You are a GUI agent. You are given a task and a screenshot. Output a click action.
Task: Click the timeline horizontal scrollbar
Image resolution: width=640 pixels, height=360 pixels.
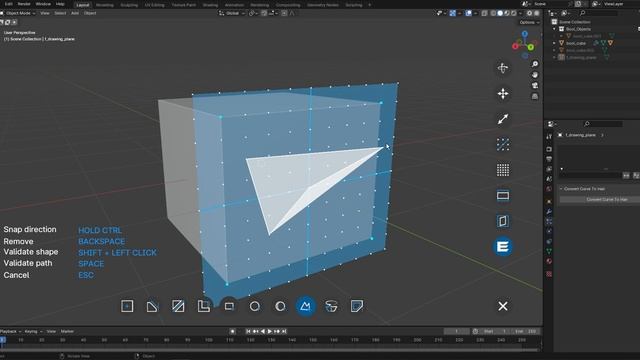[x=269, y=350]
